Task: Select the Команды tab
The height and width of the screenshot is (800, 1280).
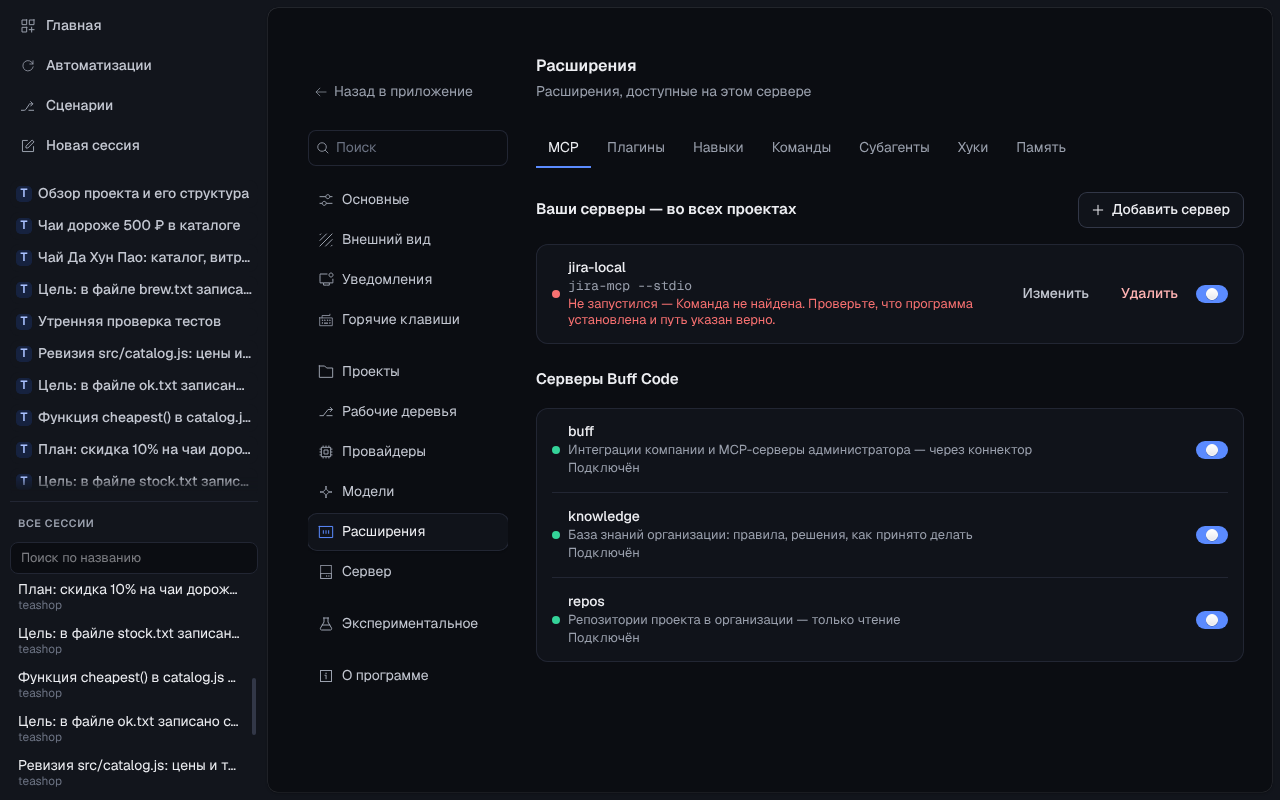Action: point(801,147)
